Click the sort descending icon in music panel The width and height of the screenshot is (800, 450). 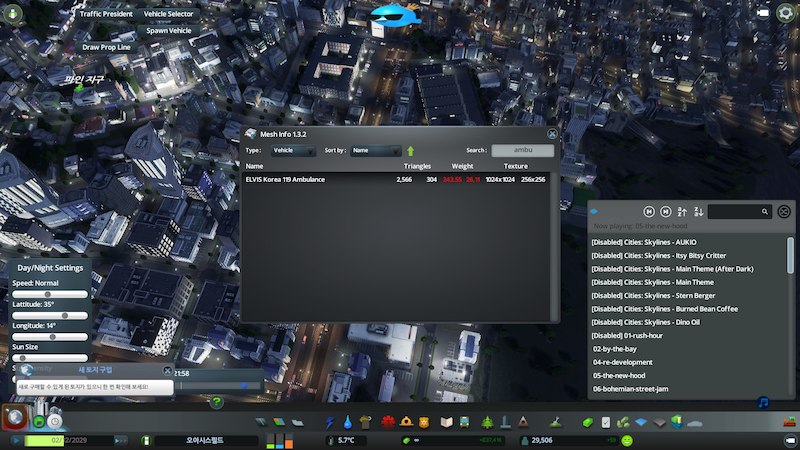tap(698, 211)
